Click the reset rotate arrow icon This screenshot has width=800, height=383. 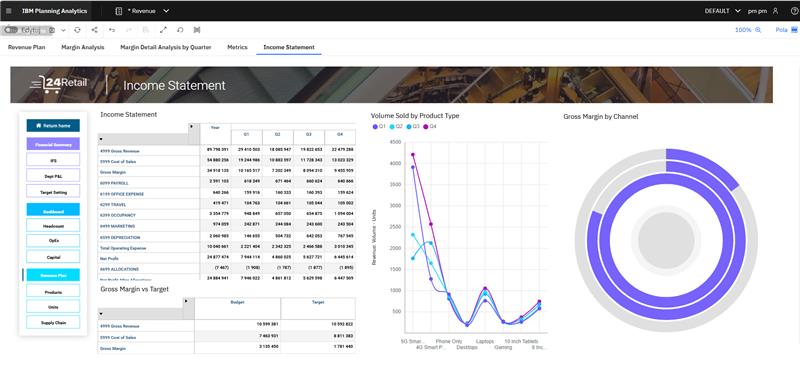[180, 30]
